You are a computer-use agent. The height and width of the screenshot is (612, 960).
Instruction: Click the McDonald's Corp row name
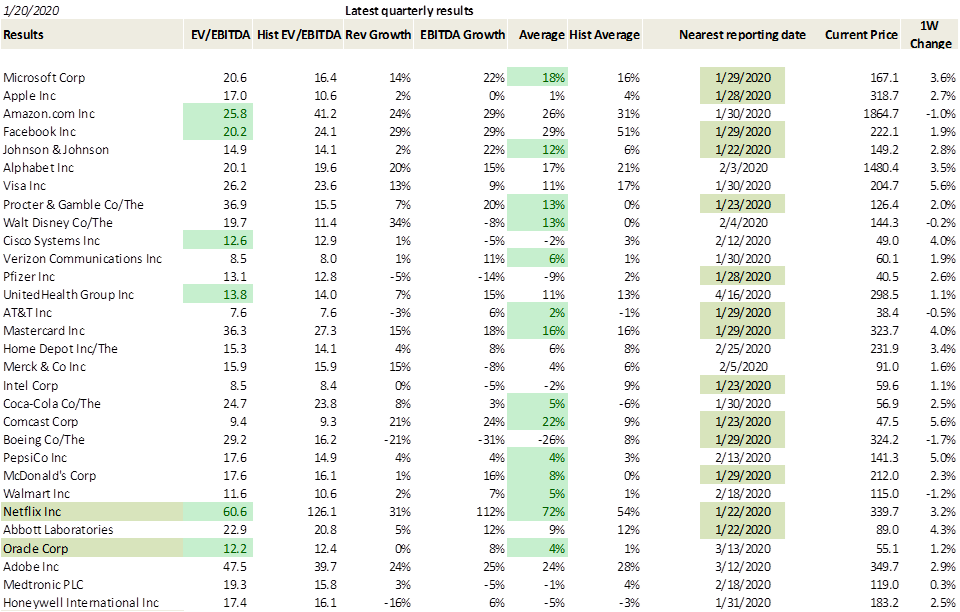tap(50, 476)
